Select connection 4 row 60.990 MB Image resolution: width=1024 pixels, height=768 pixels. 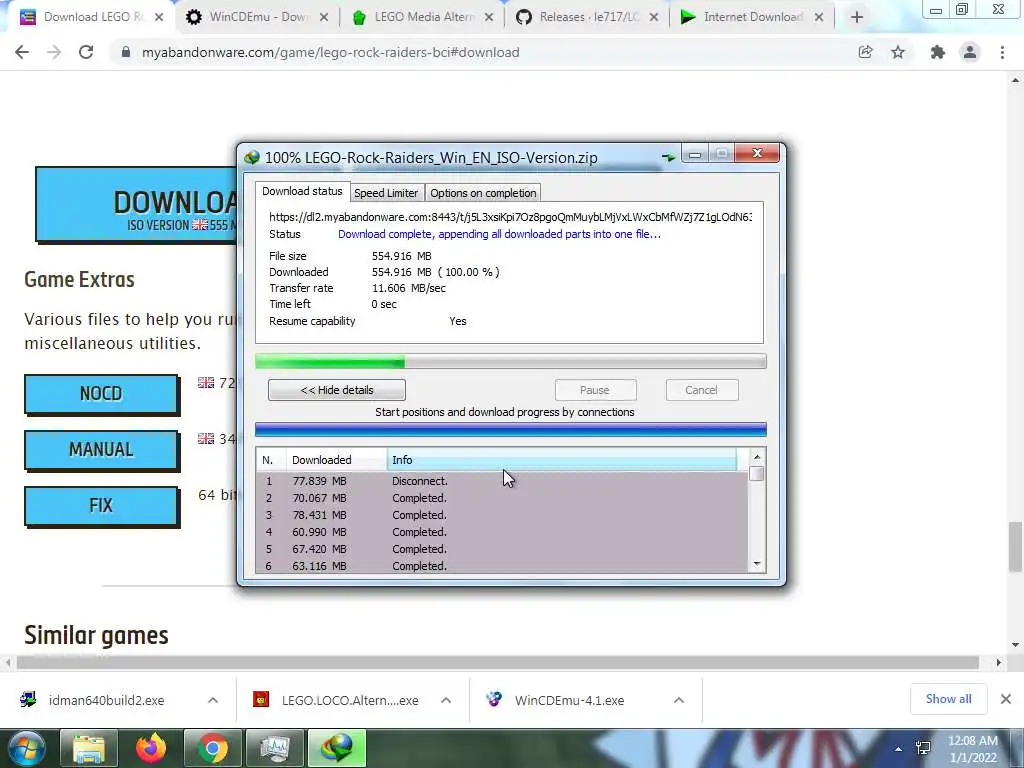[502, 532]
